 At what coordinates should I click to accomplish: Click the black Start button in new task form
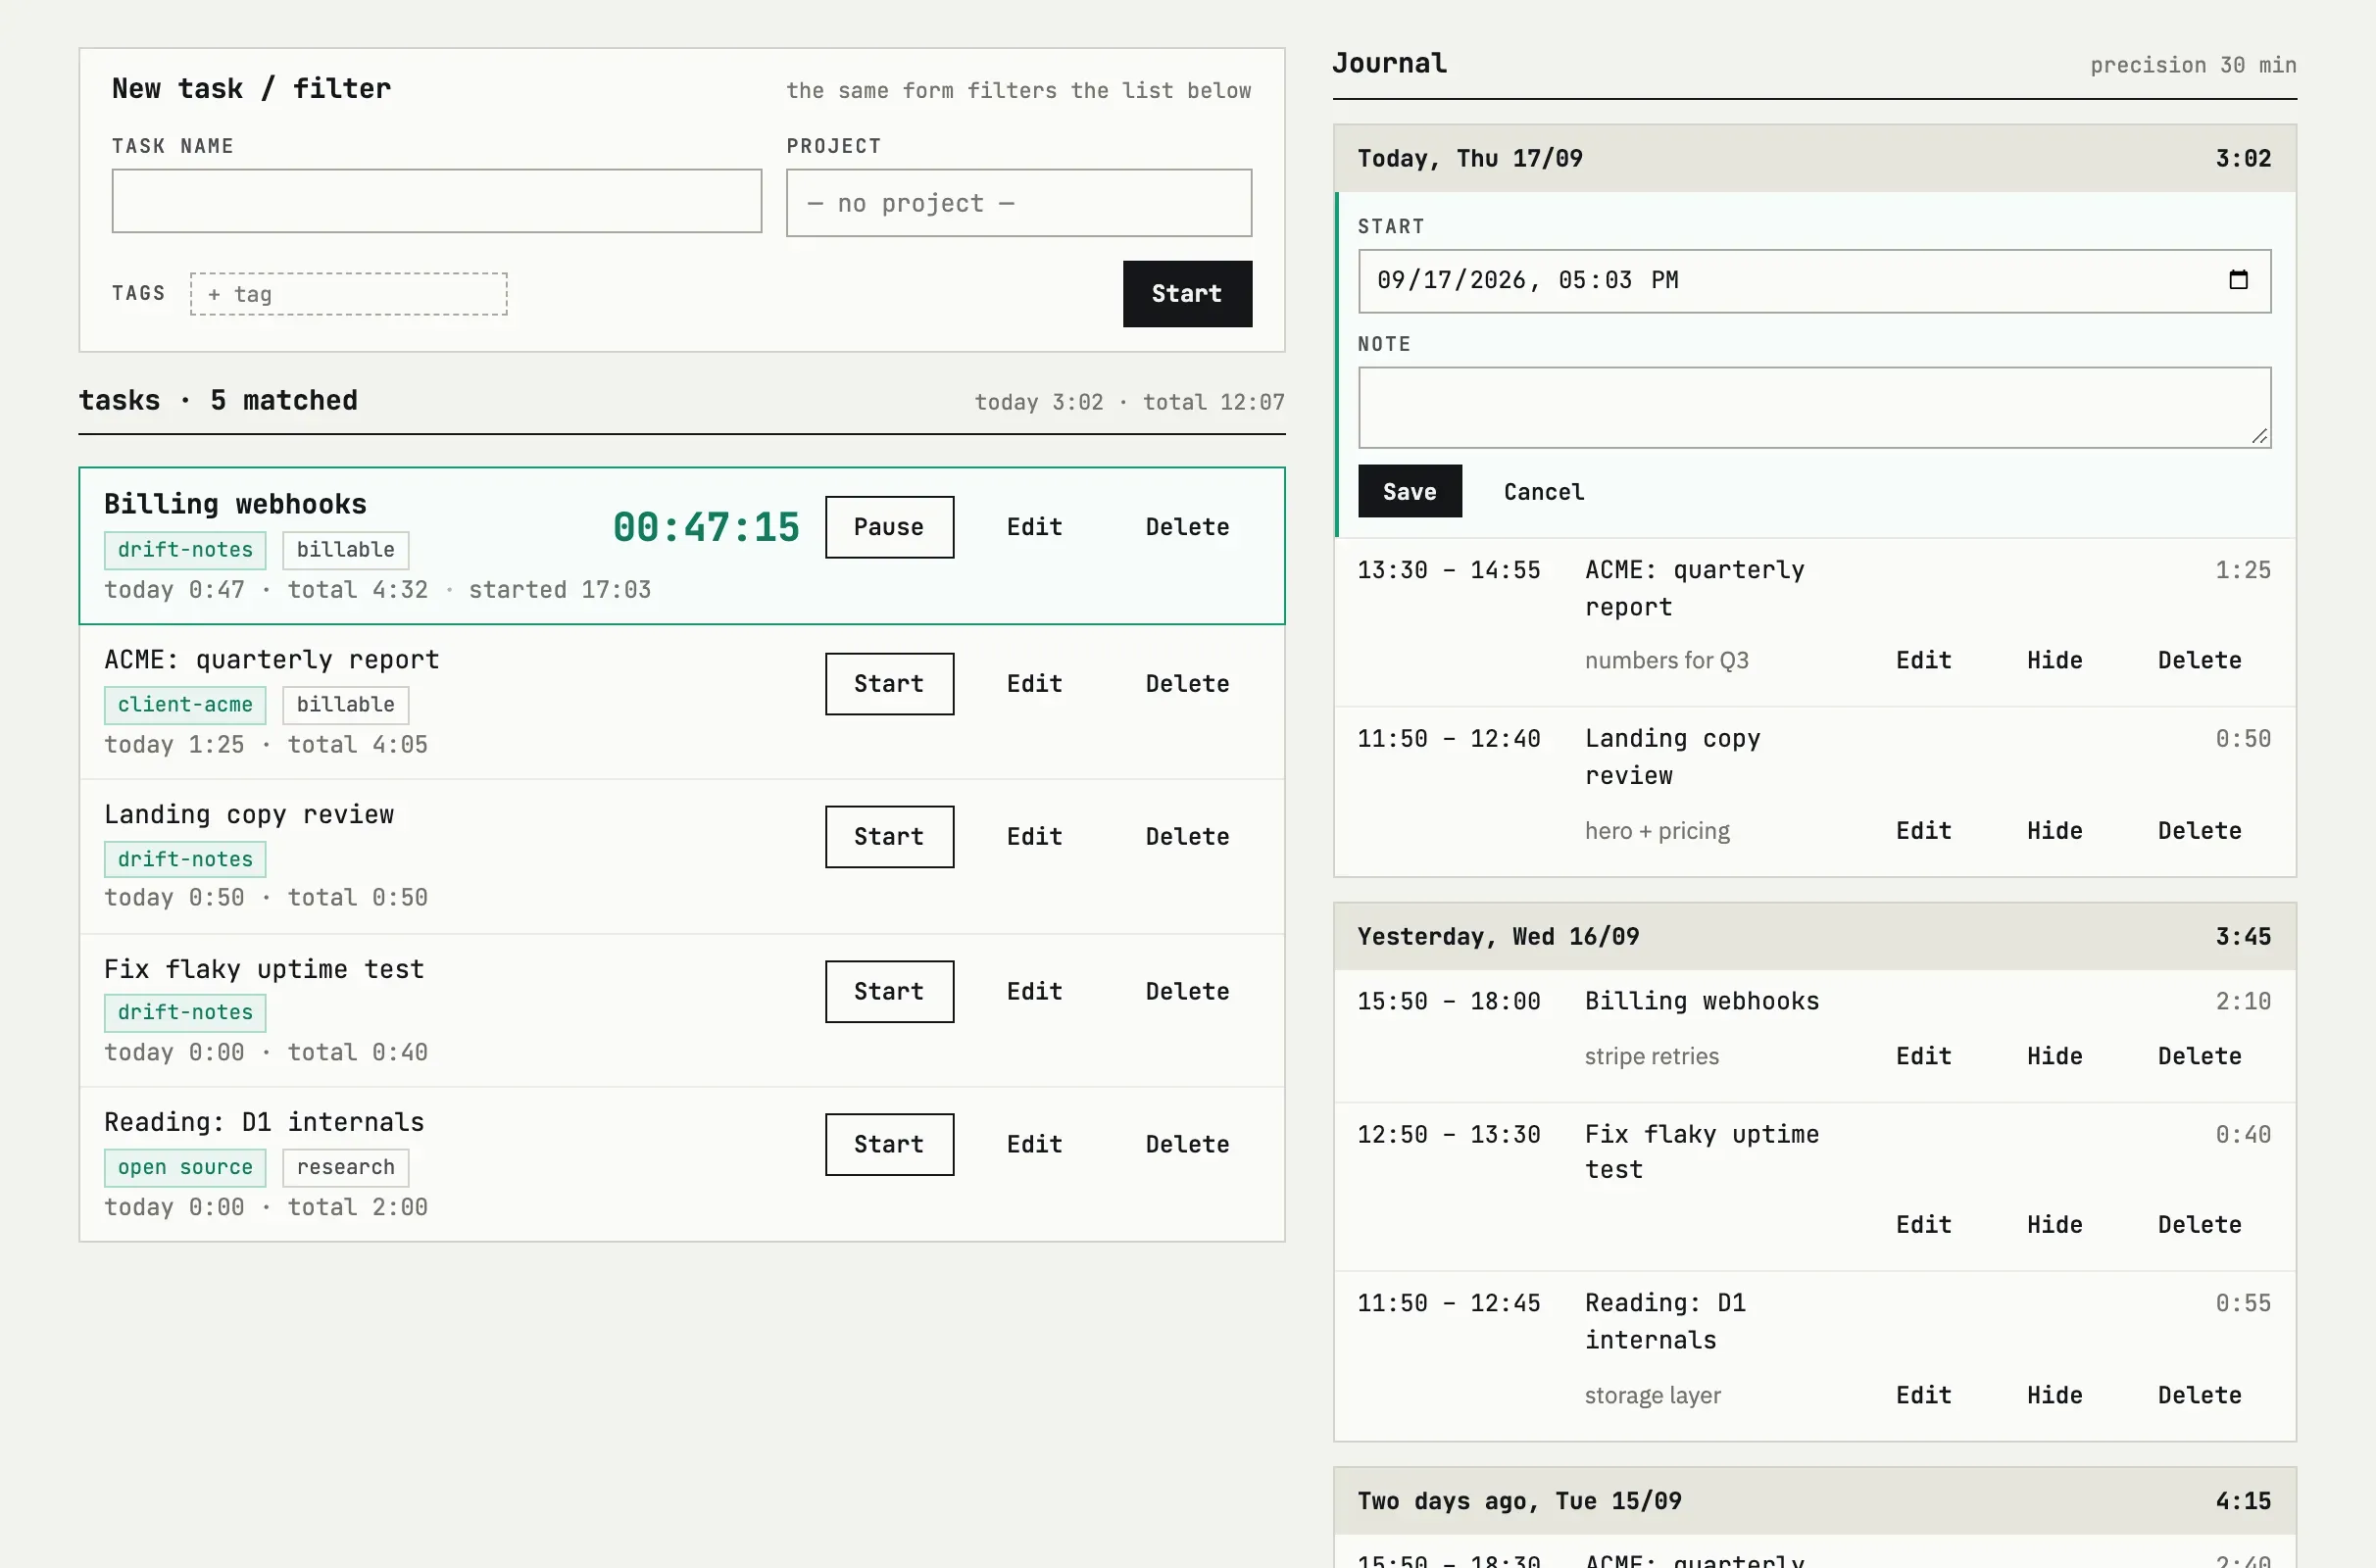(1186, 294)
